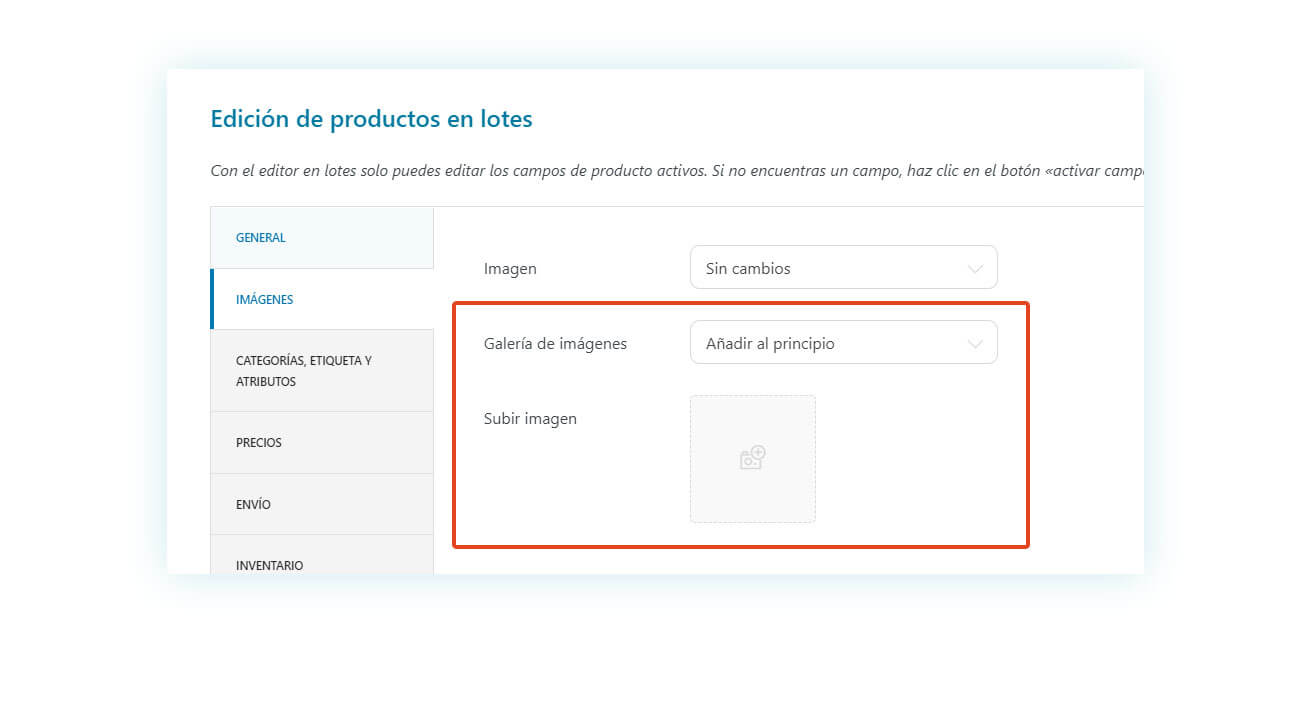Image resolution: width=1300 pixels, height=708 pixels.
Task: Click the Subir imagen label
Action: click(x=530, y=419)
